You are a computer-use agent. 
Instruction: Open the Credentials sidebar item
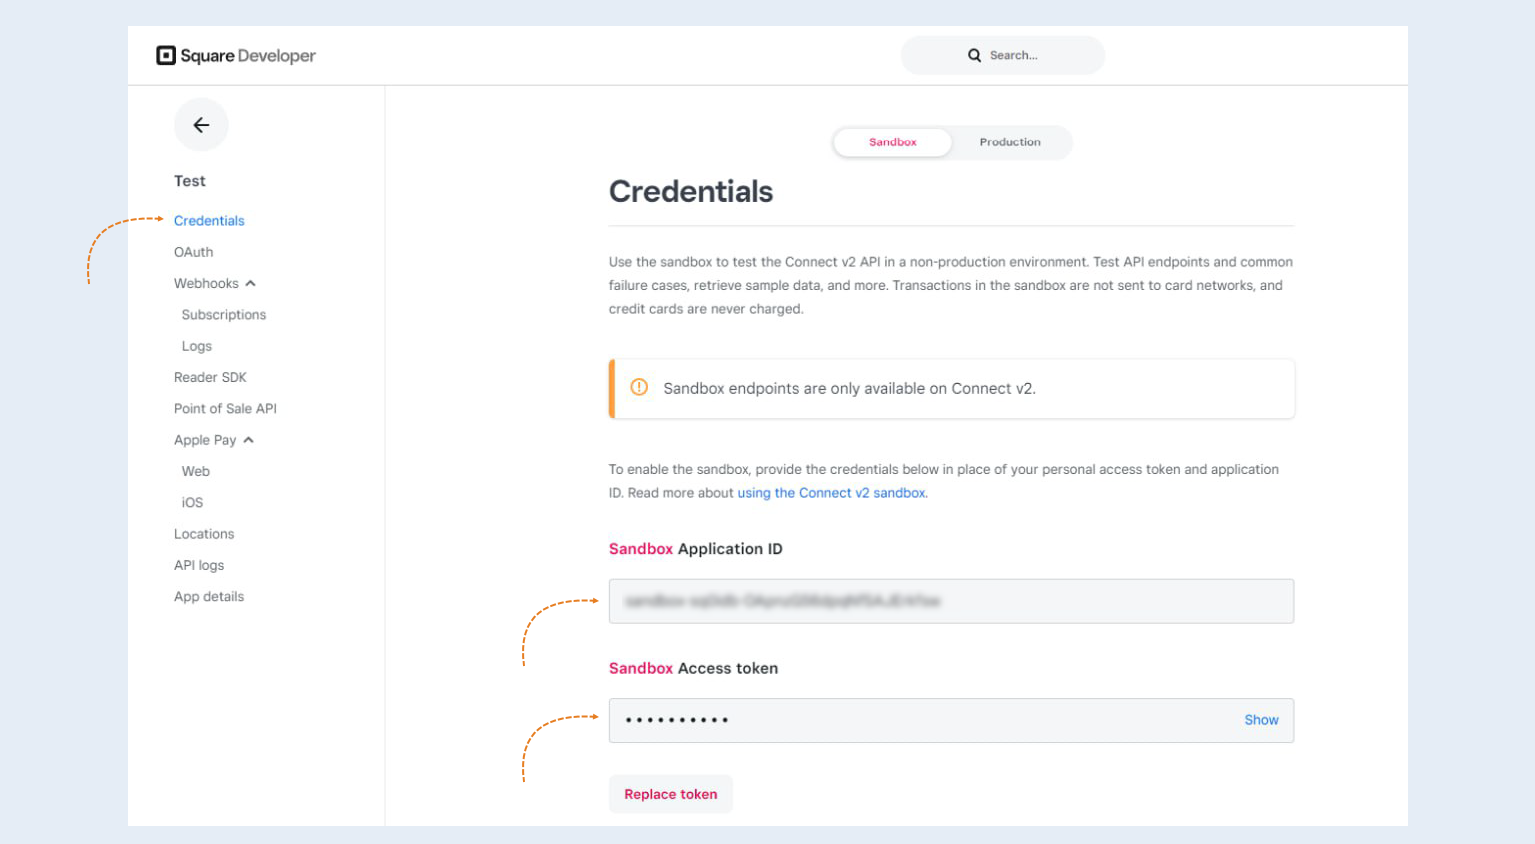click(x=209, y=221)
